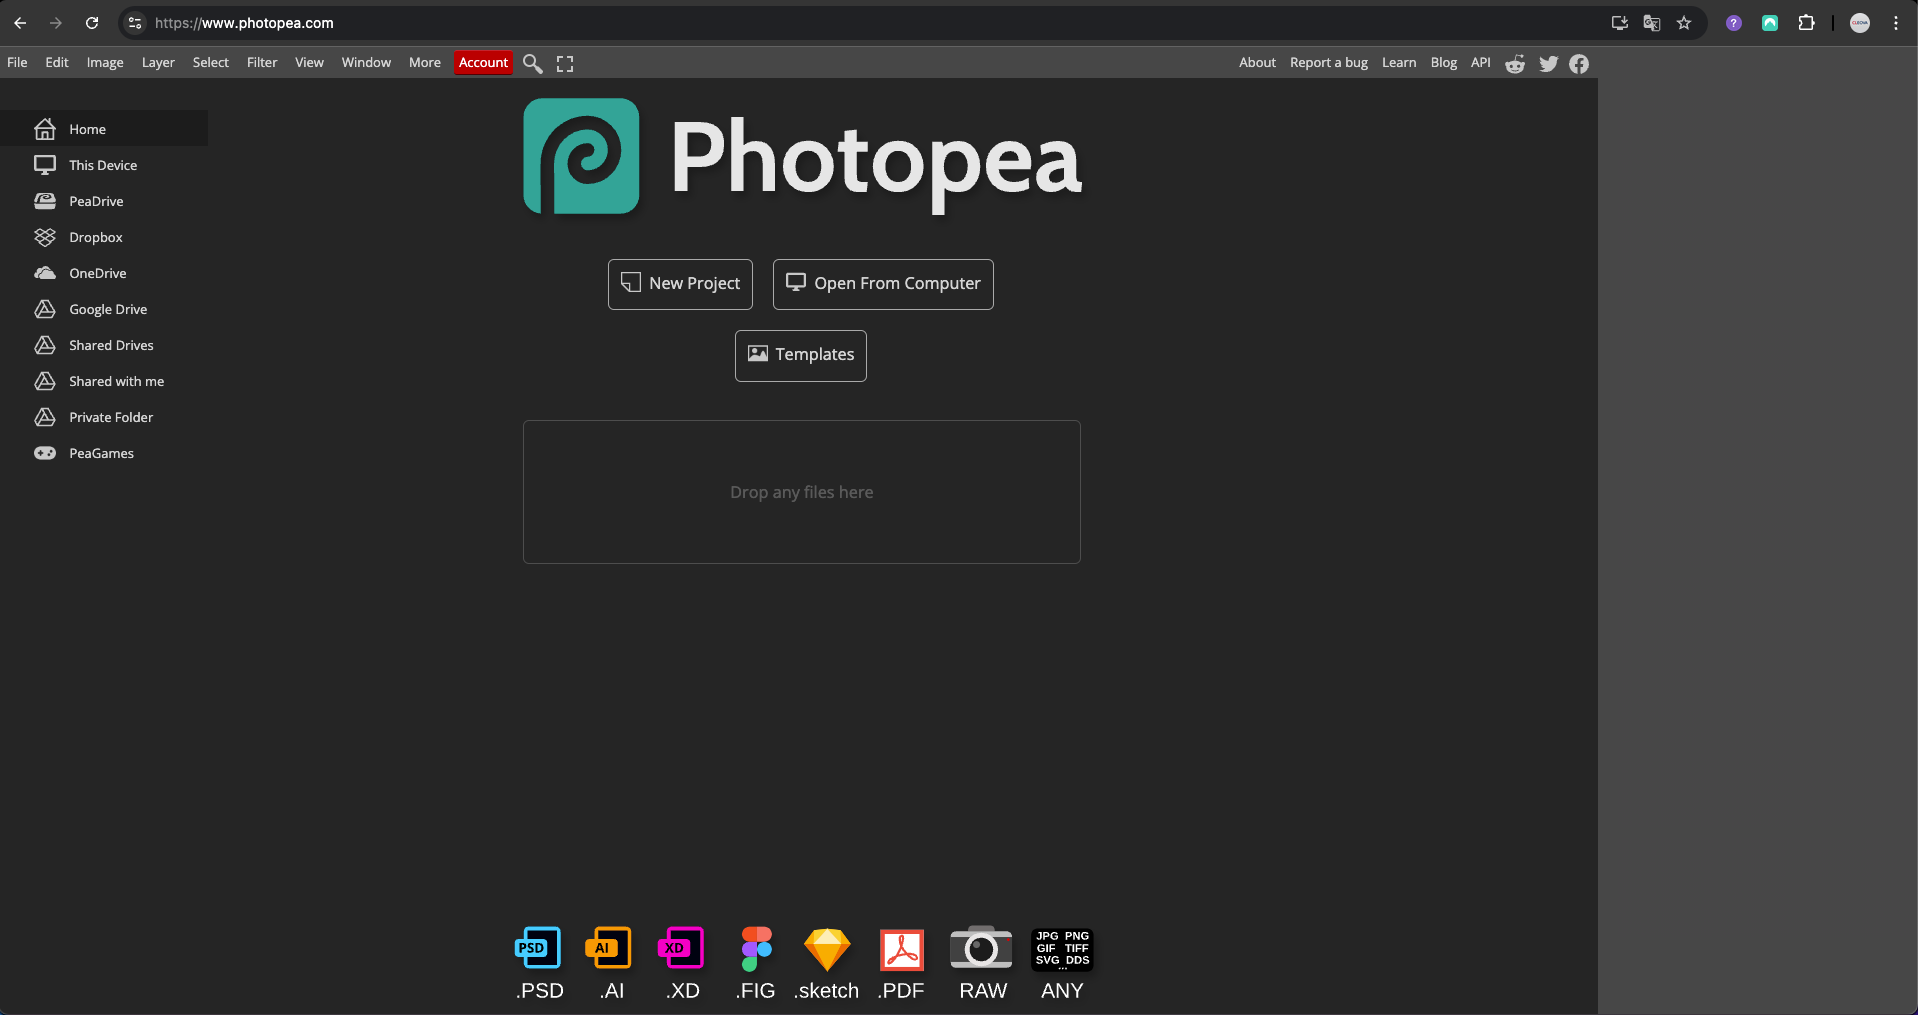Click the search magnifier icon in menu bar
1918x1015 pixels.
pyautogui.click(x=533, y=63)
